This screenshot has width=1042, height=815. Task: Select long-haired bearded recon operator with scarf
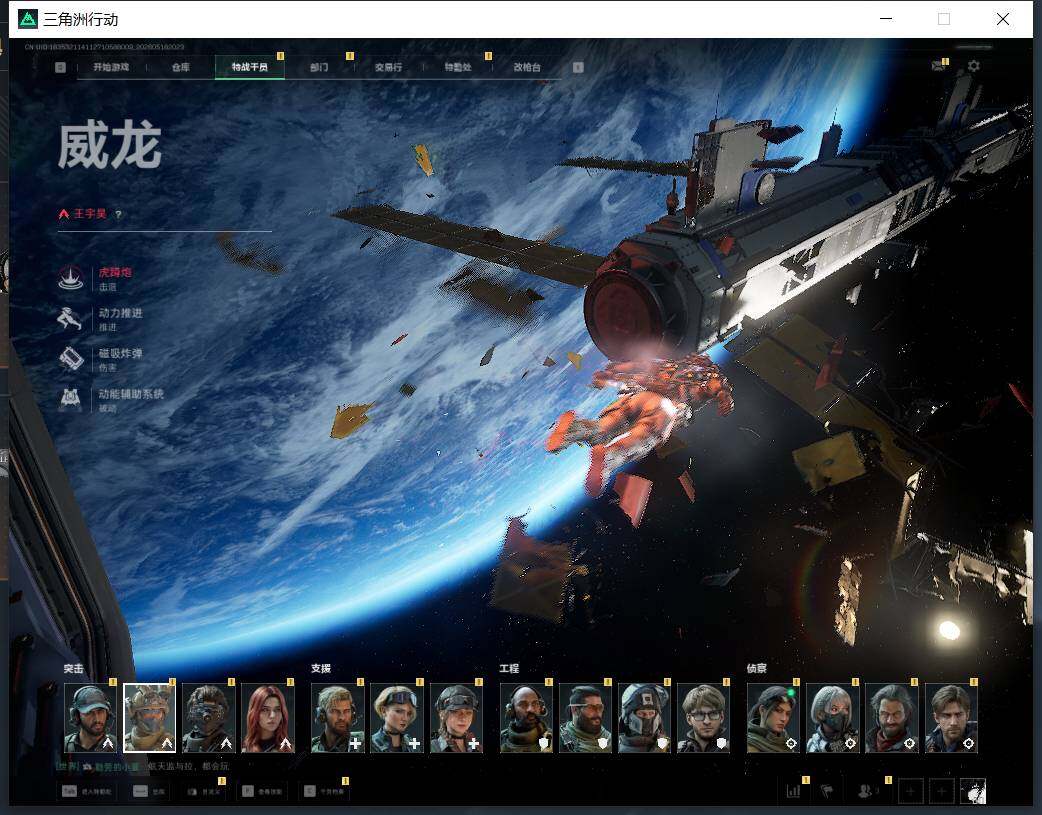tap(892, 718)
